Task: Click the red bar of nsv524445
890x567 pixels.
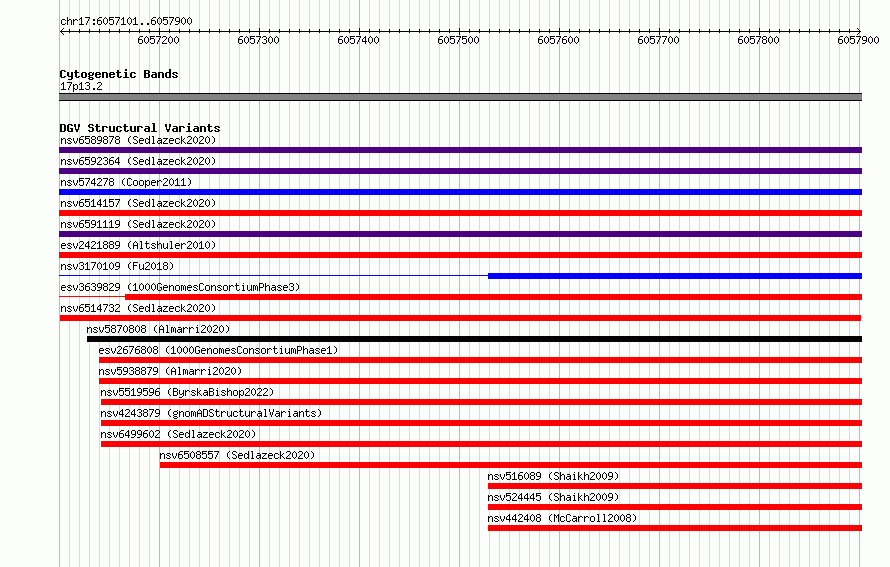Action: 675,507
